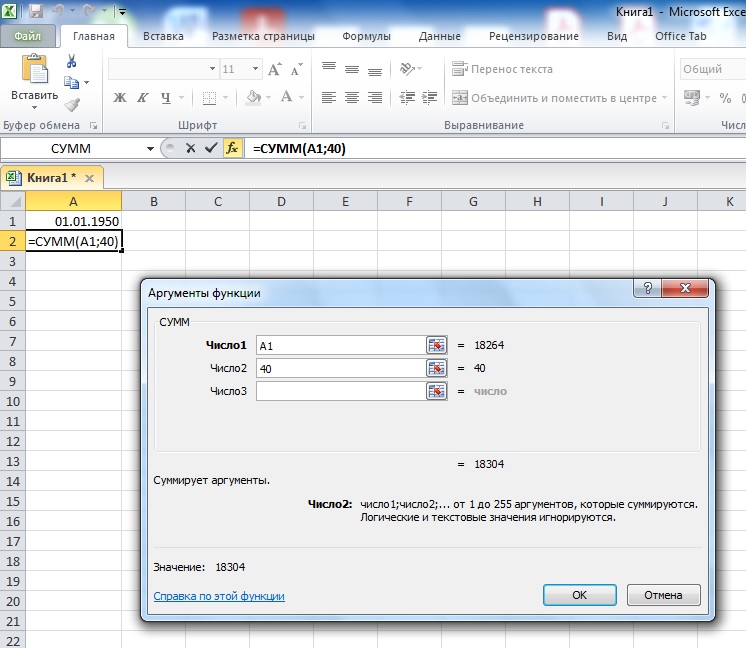This screenshot has width=746, height=648.
Task: Switch to the Формулы ribbon tab
Action: click(366, 36)
